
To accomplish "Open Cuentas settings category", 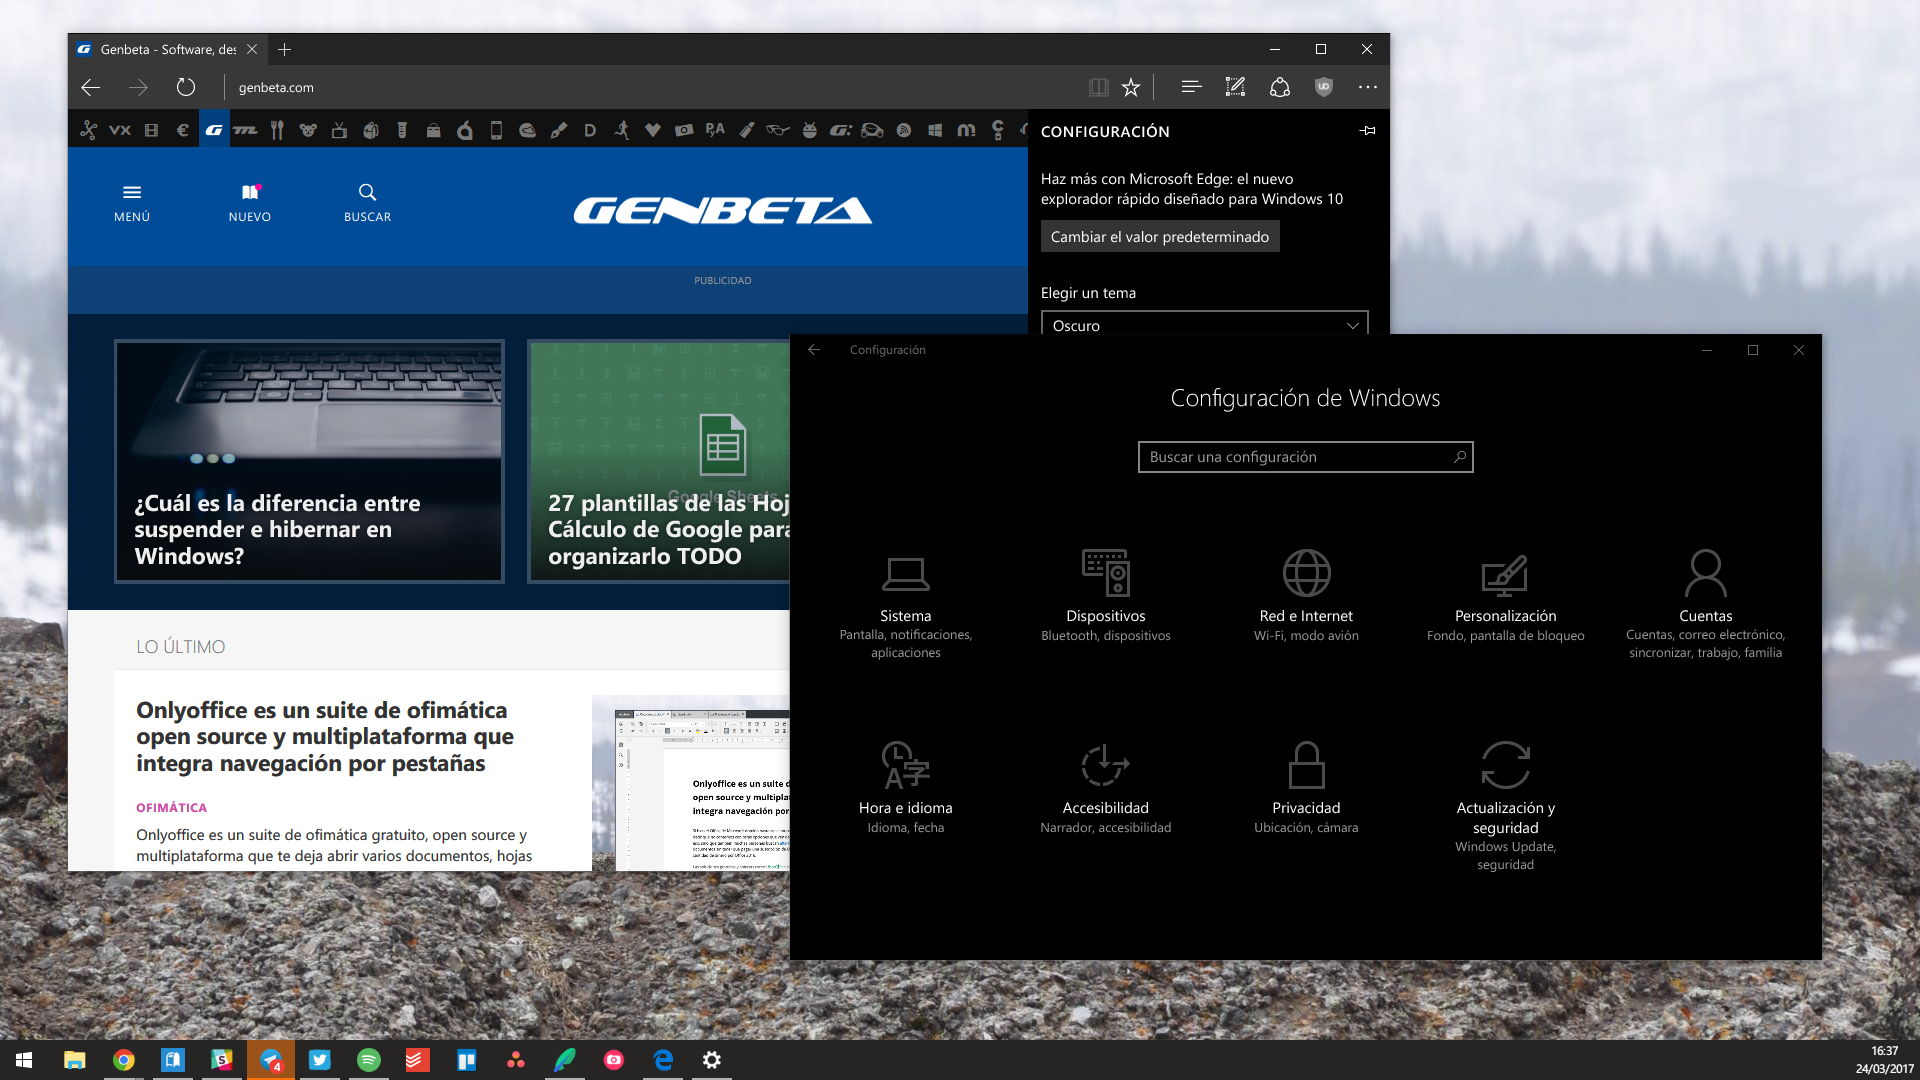I will click(x=1706, y=603).
